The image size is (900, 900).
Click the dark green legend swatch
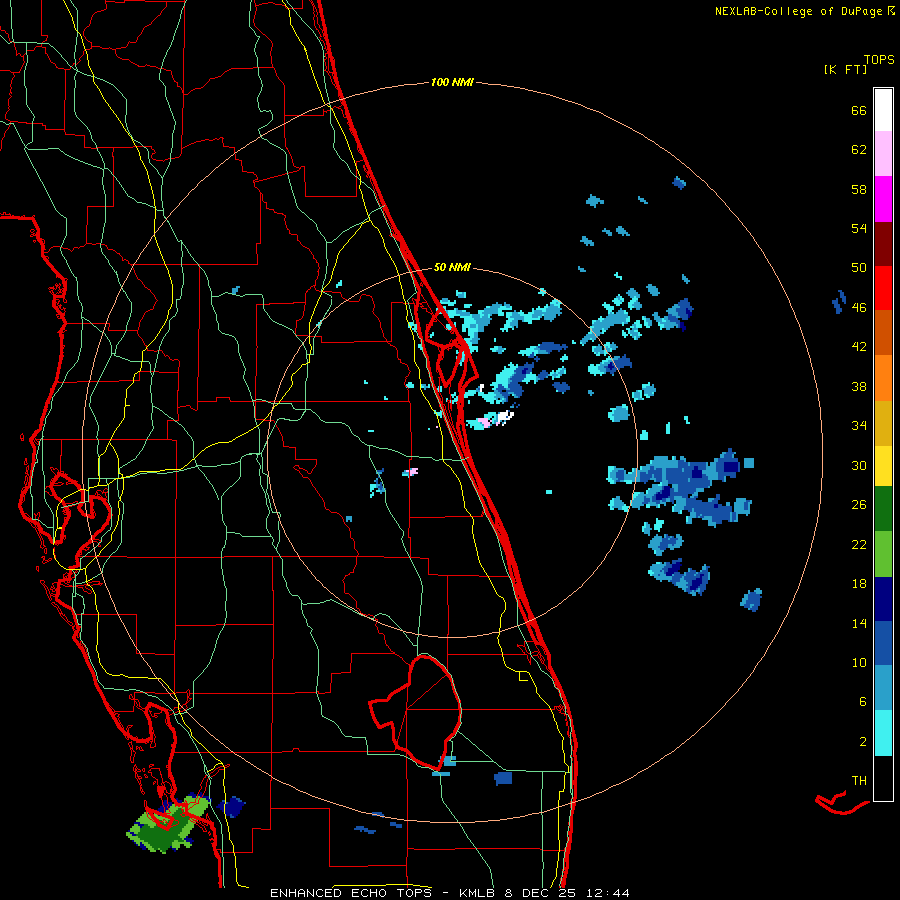[x=883, y=509]
